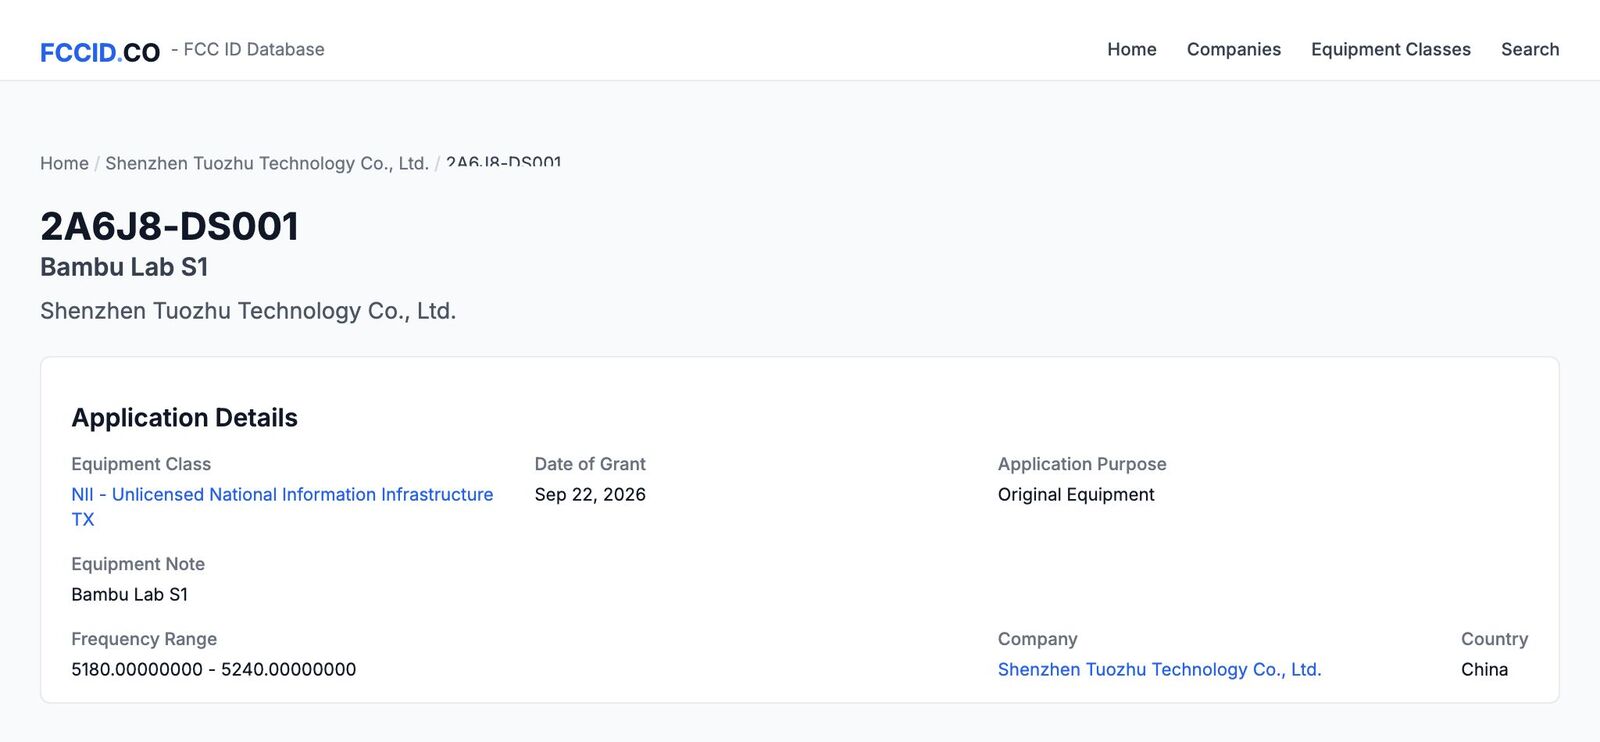Open Shenzhen Tuozhu Technology breadcrumb link

coord(267,163)
